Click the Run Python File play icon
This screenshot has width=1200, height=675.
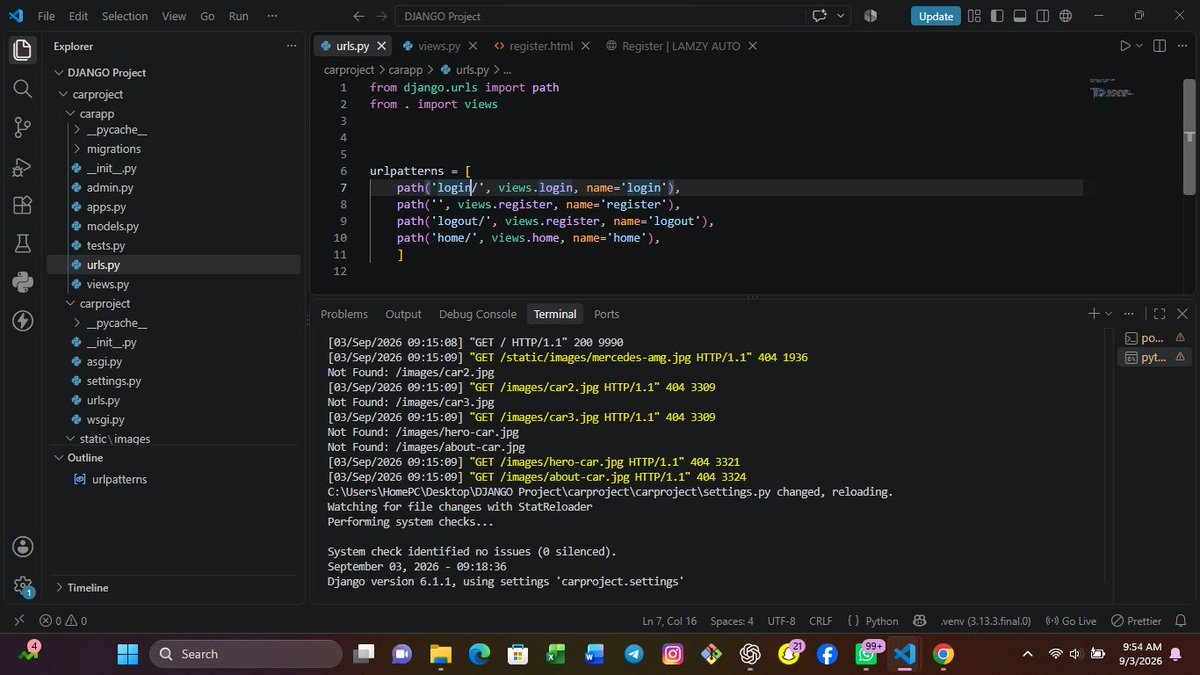point(1125,46)
